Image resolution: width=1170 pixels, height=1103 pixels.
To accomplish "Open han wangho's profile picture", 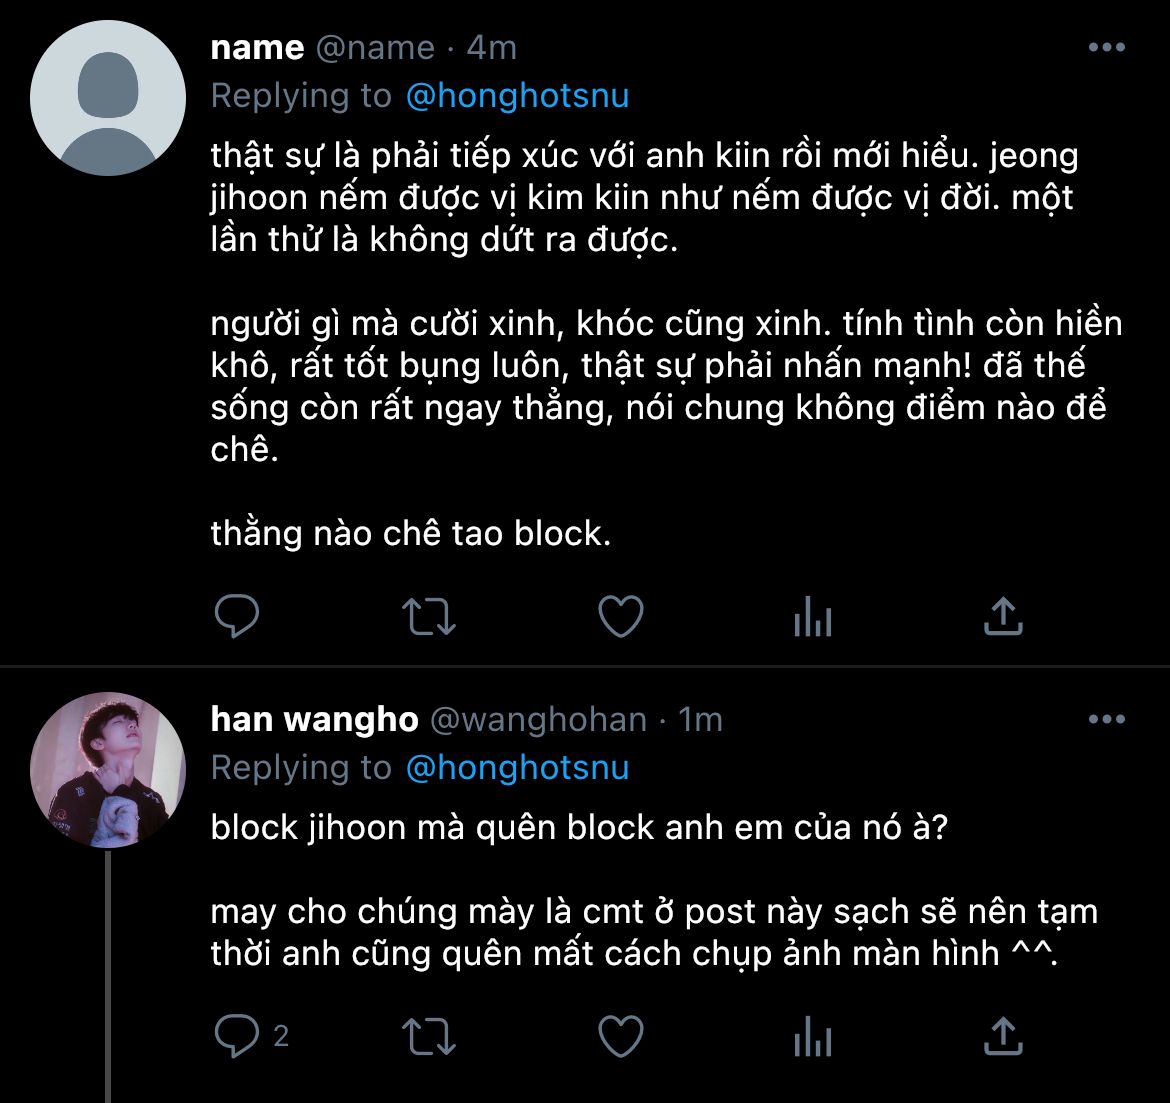I will (108, 770).
